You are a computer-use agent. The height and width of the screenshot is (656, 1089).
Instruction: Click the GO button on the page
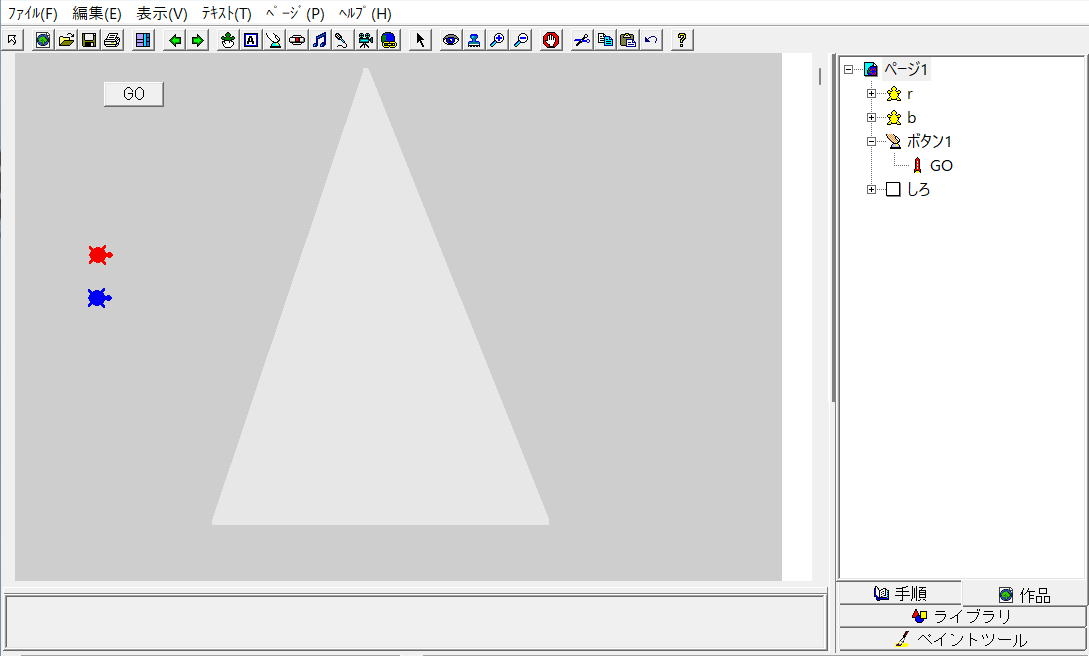tap(133, 94)
